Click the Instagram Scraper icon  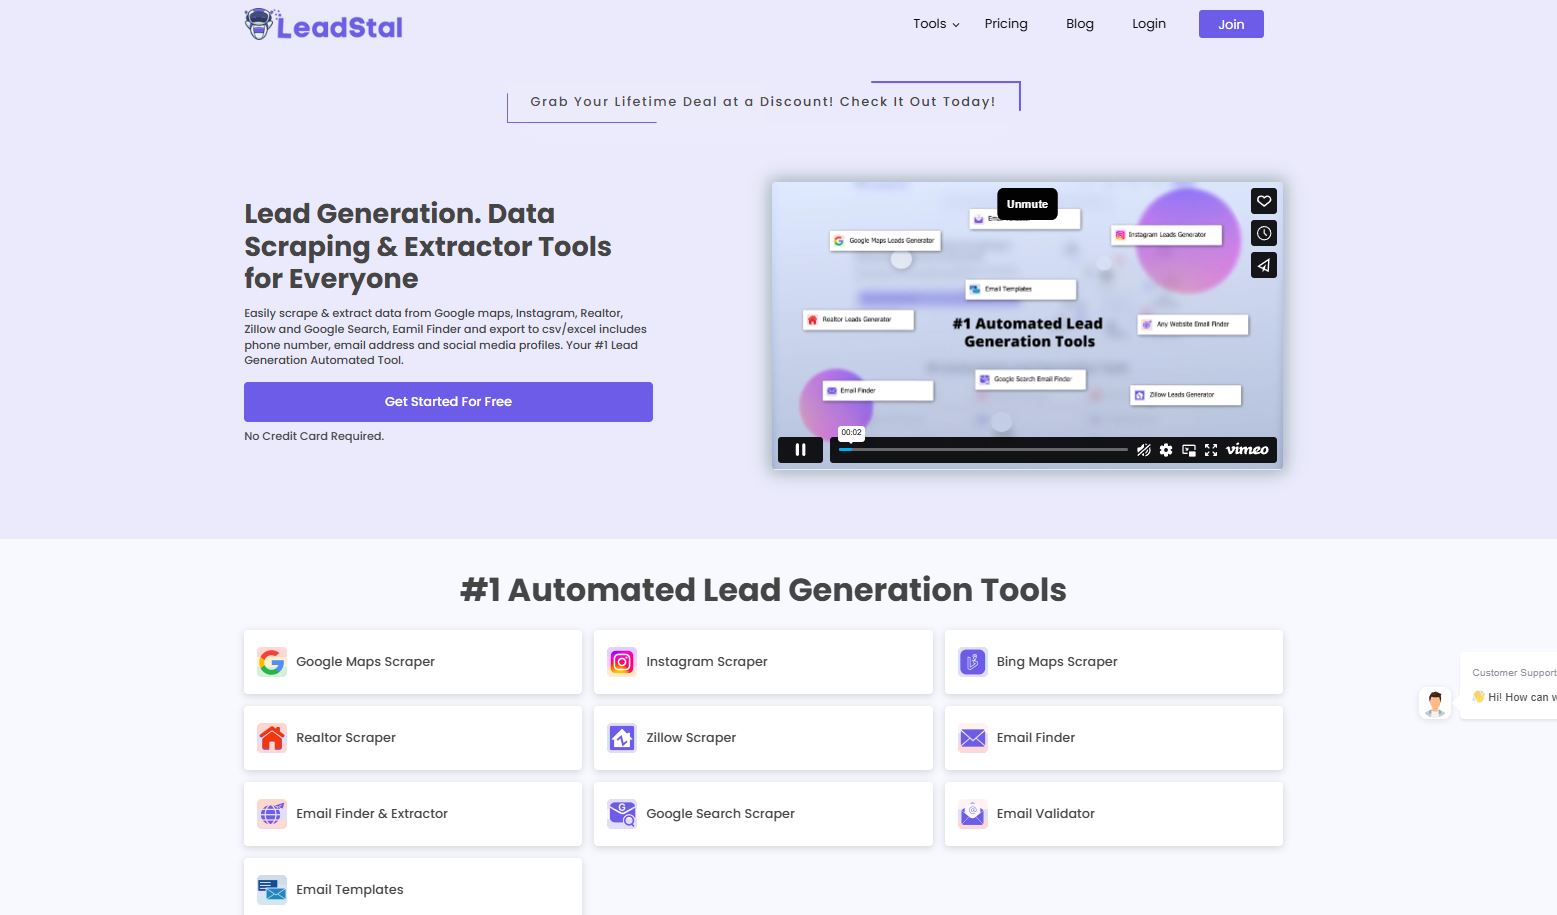pos(622,662)
